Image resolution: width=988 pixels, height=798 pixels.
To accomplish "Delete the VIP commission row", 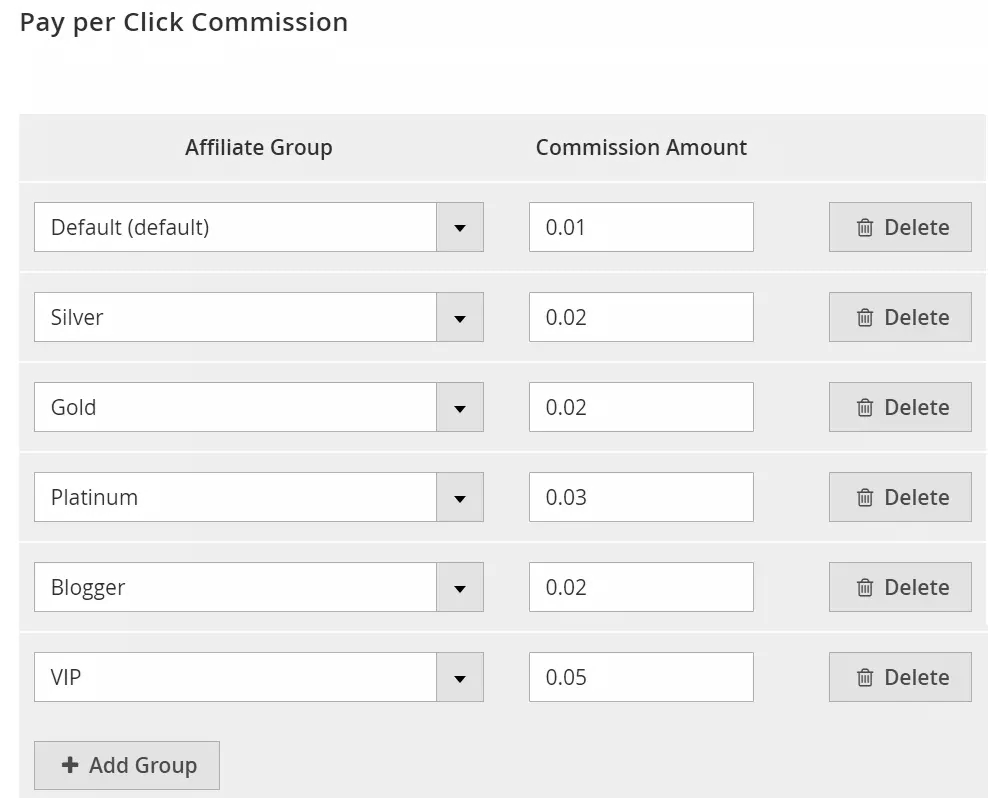I will (x=899, y=677).
